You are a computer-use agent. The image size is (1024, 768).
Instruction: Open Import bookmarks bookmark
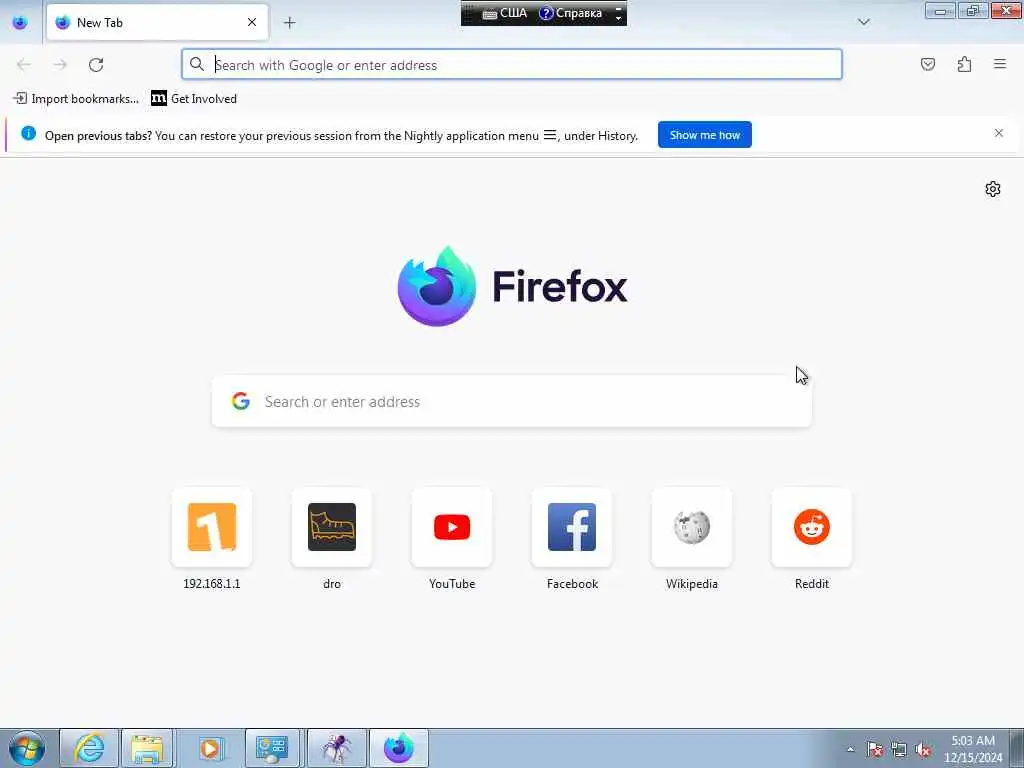click(76, 99)
